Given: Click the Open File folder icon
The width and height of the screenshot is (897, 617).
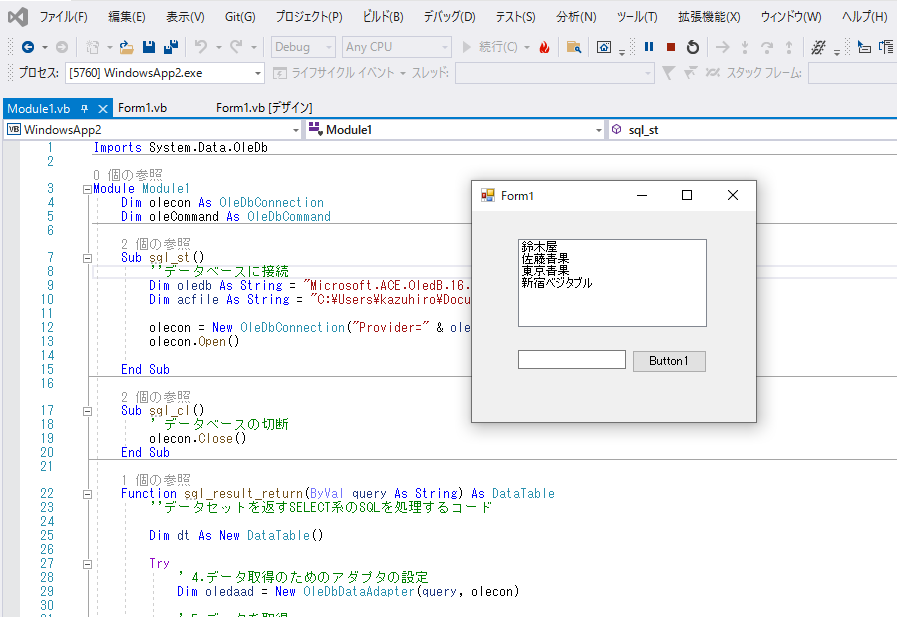Looking at the screenshot, I should [127, 47].
